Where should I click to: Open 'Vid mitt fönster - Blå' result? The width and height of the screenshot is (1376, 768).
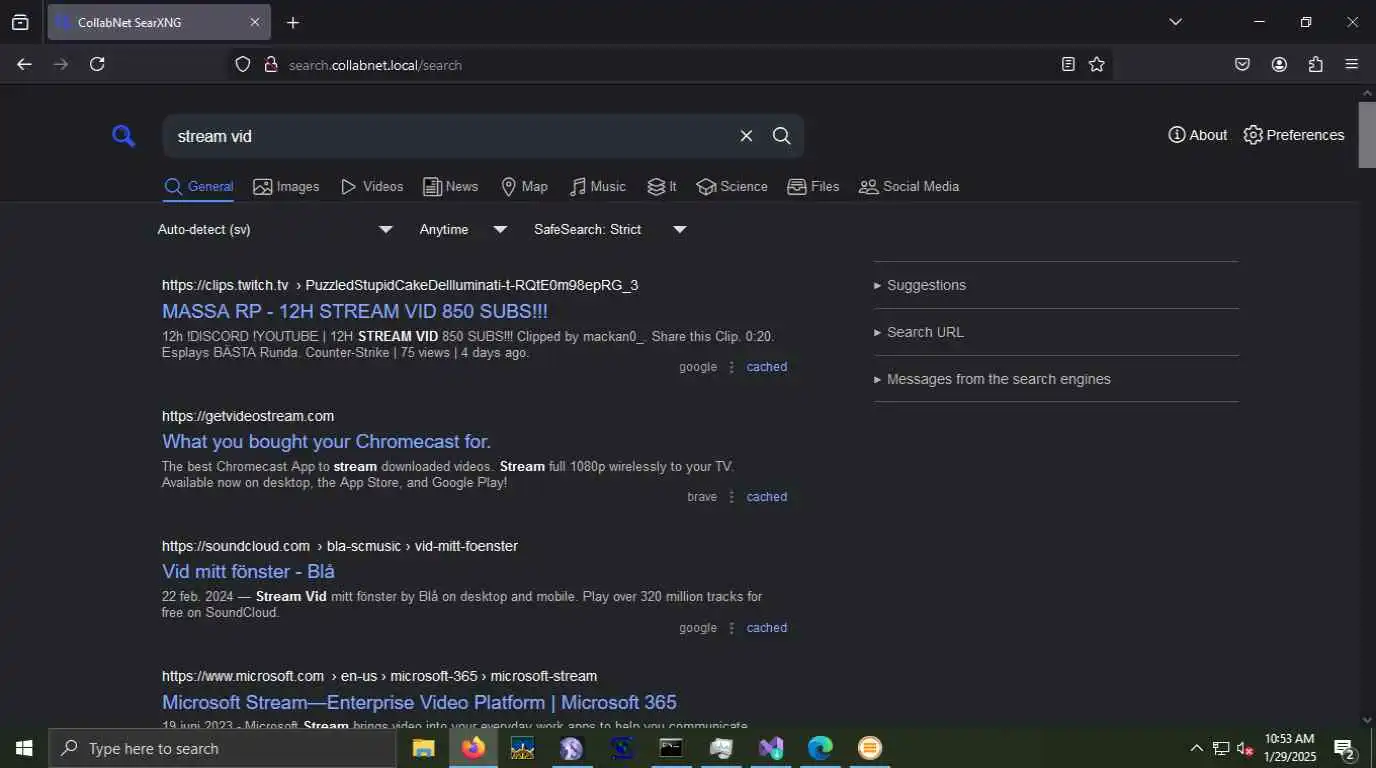(248, 572)
